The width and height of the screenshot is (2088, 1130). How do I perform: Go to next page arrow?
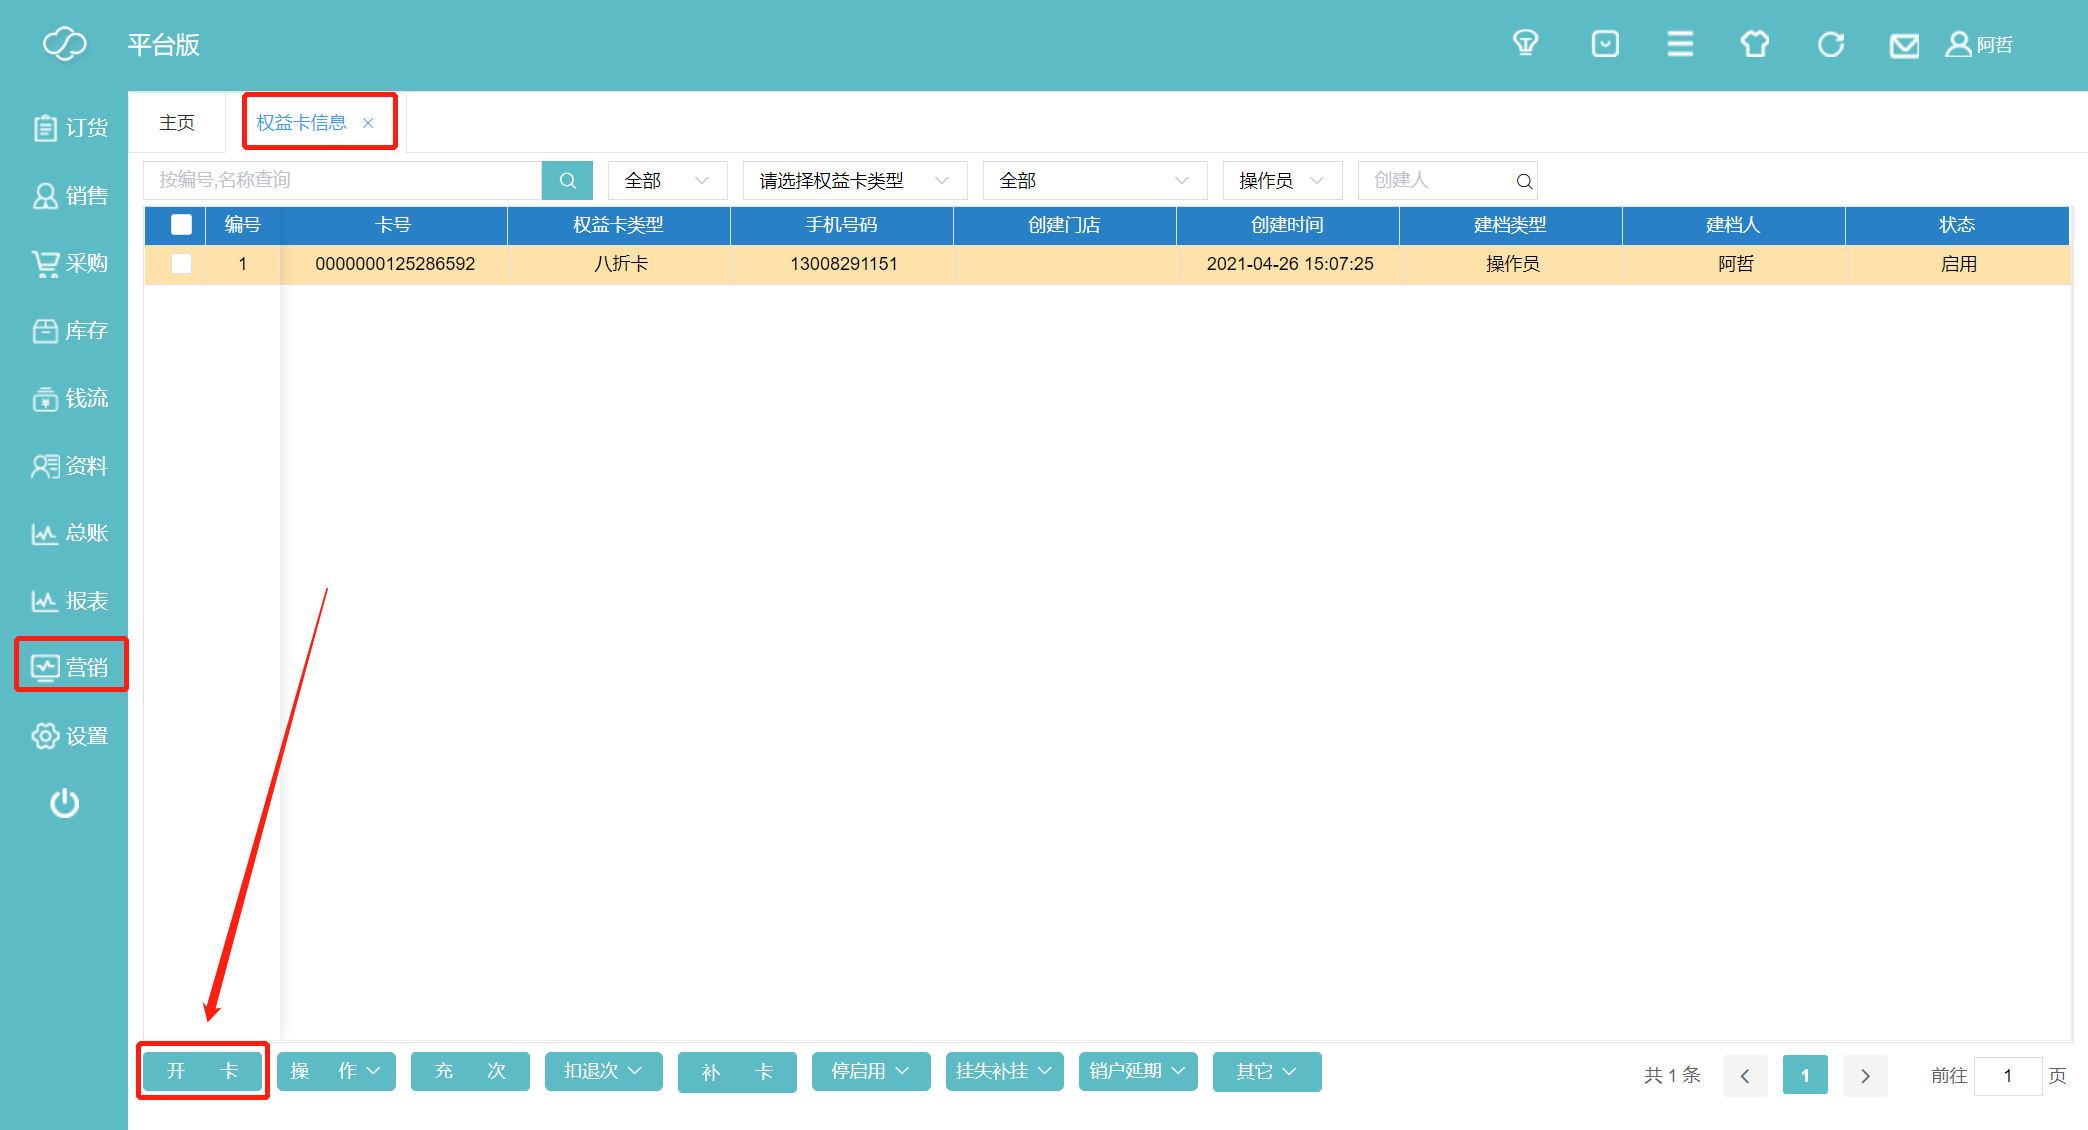[1864, 1076]
